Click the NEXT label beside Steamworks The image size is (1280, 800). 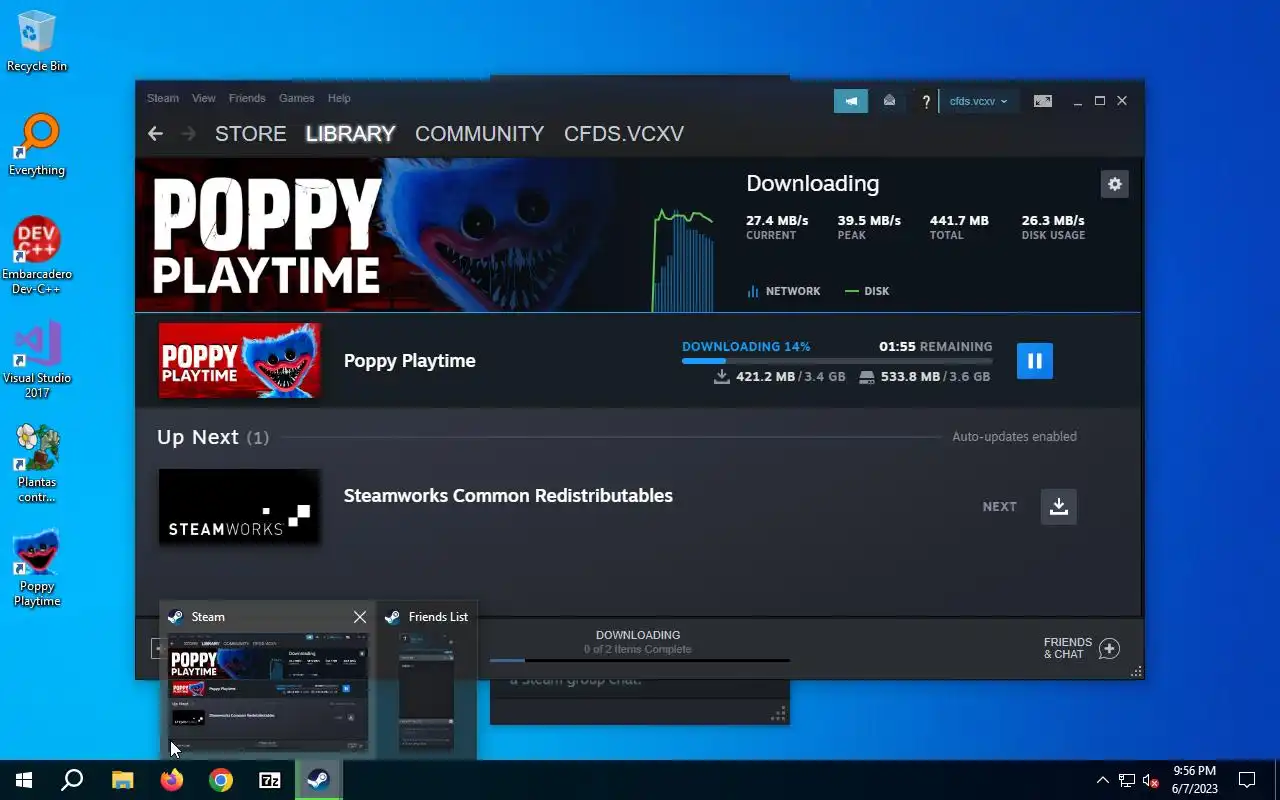[x=1000, y=507]
